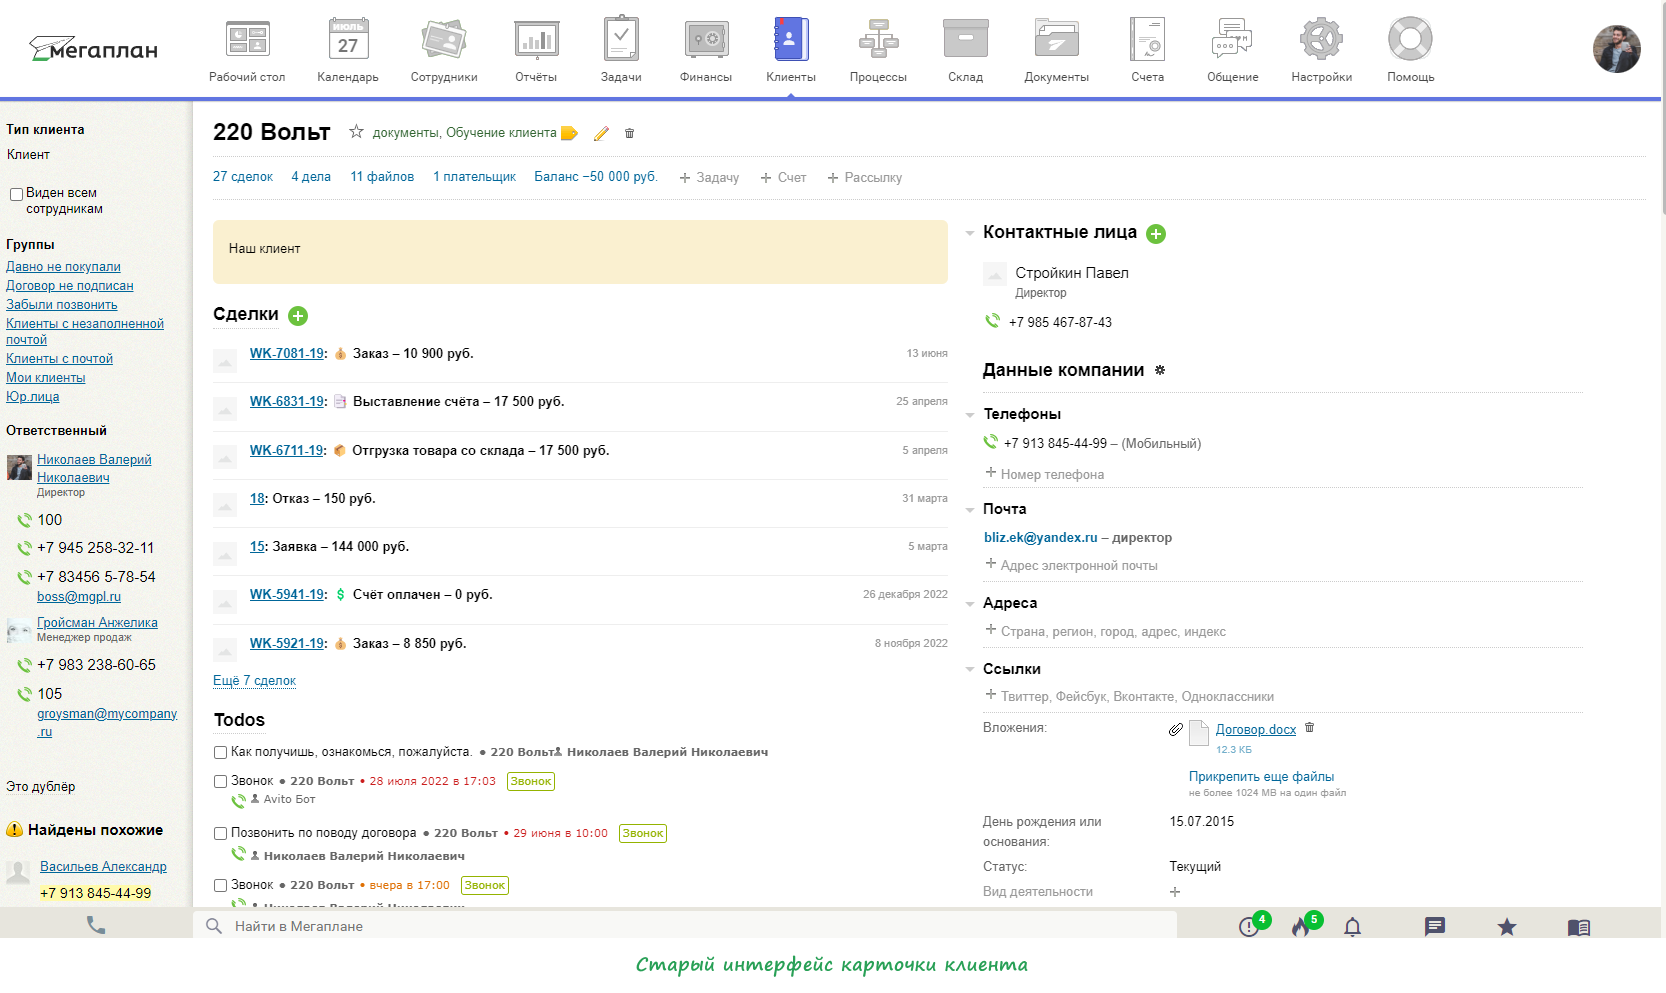Delete the Договор.docx attachment
1666x993 pixels.
coord(1310,728)
